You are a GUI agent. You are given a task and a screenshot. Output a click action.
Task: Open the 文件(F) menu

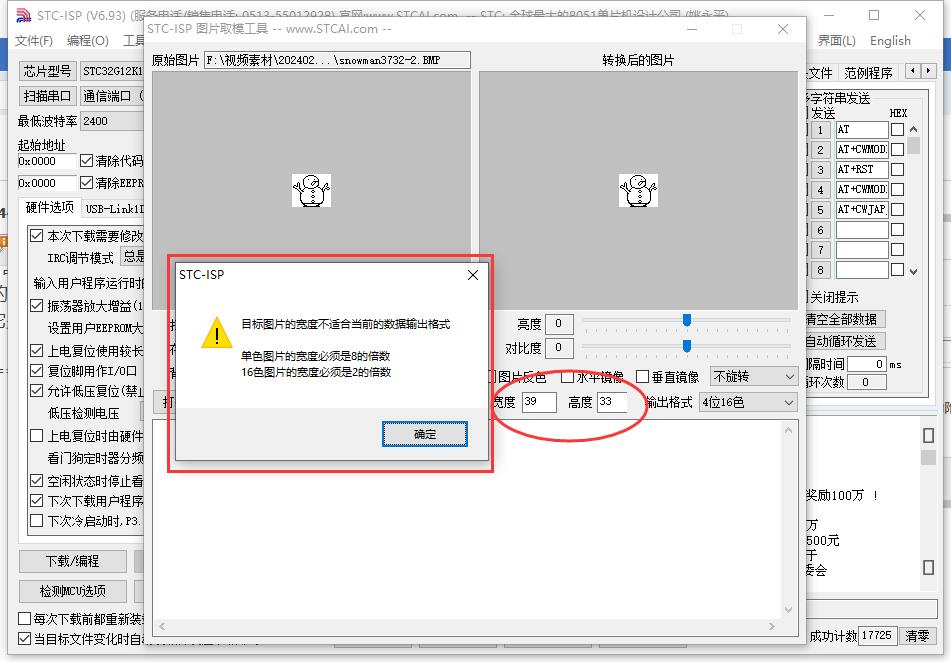[33, 41]
